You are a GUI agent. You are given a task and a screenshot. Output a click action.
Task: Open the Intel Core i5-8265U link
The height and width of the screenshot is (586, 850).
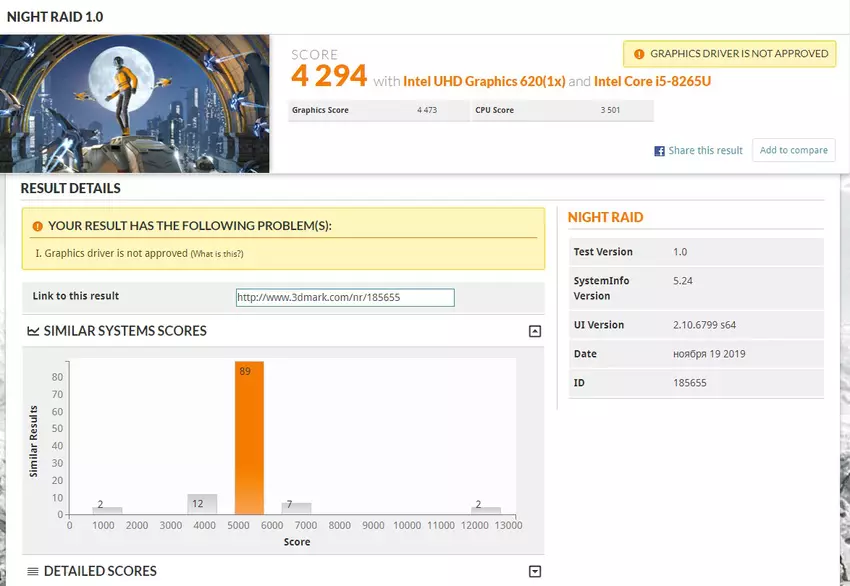click(x=652, y=81)
